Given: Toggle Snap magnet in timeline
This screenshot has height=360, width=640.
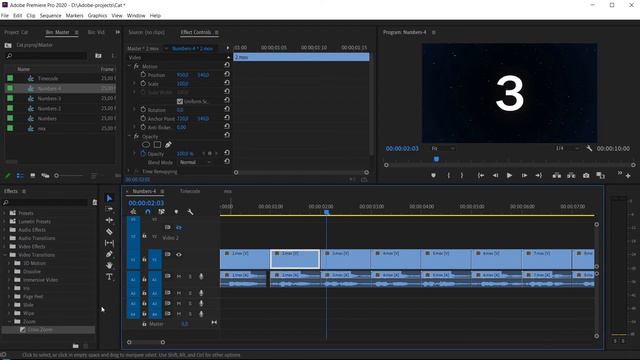Looking at the screenshot, I should (148, 212).
